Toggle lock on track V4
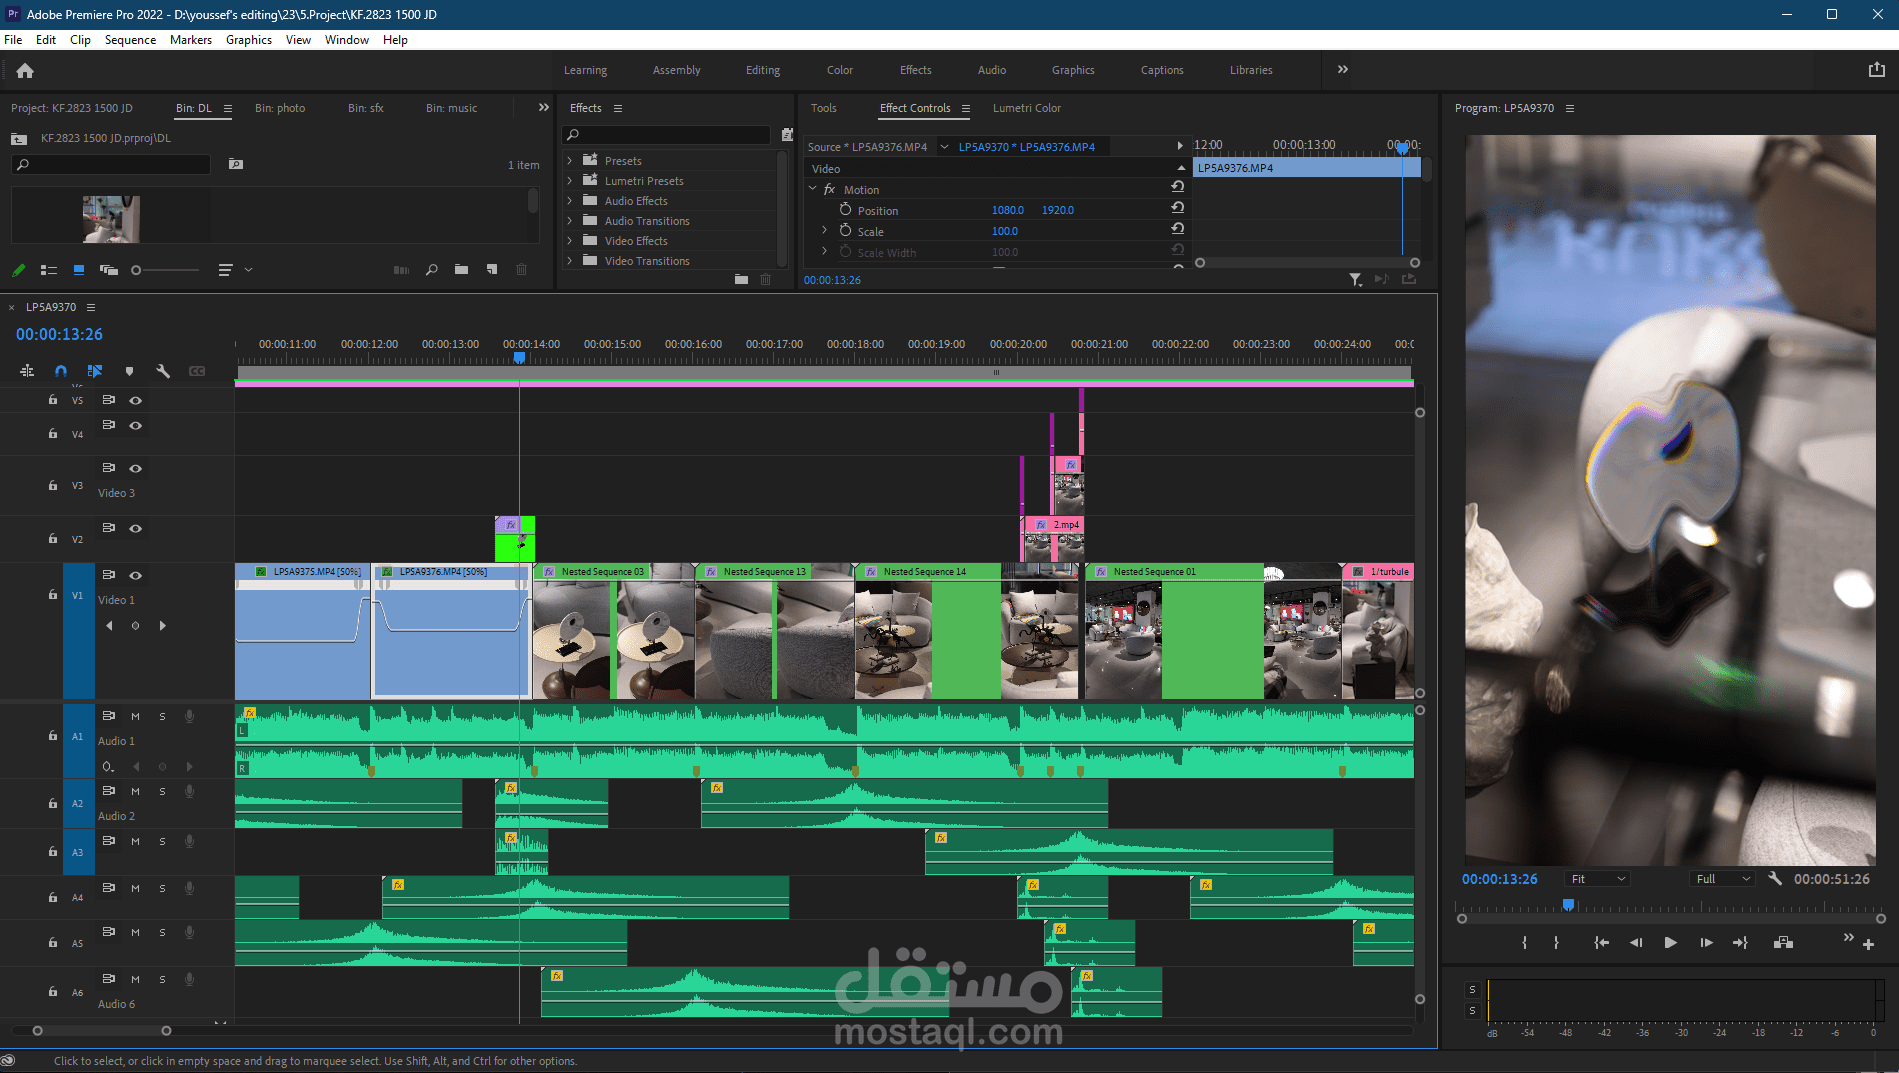1899x1073 pixels. click(x=53, y=433)
